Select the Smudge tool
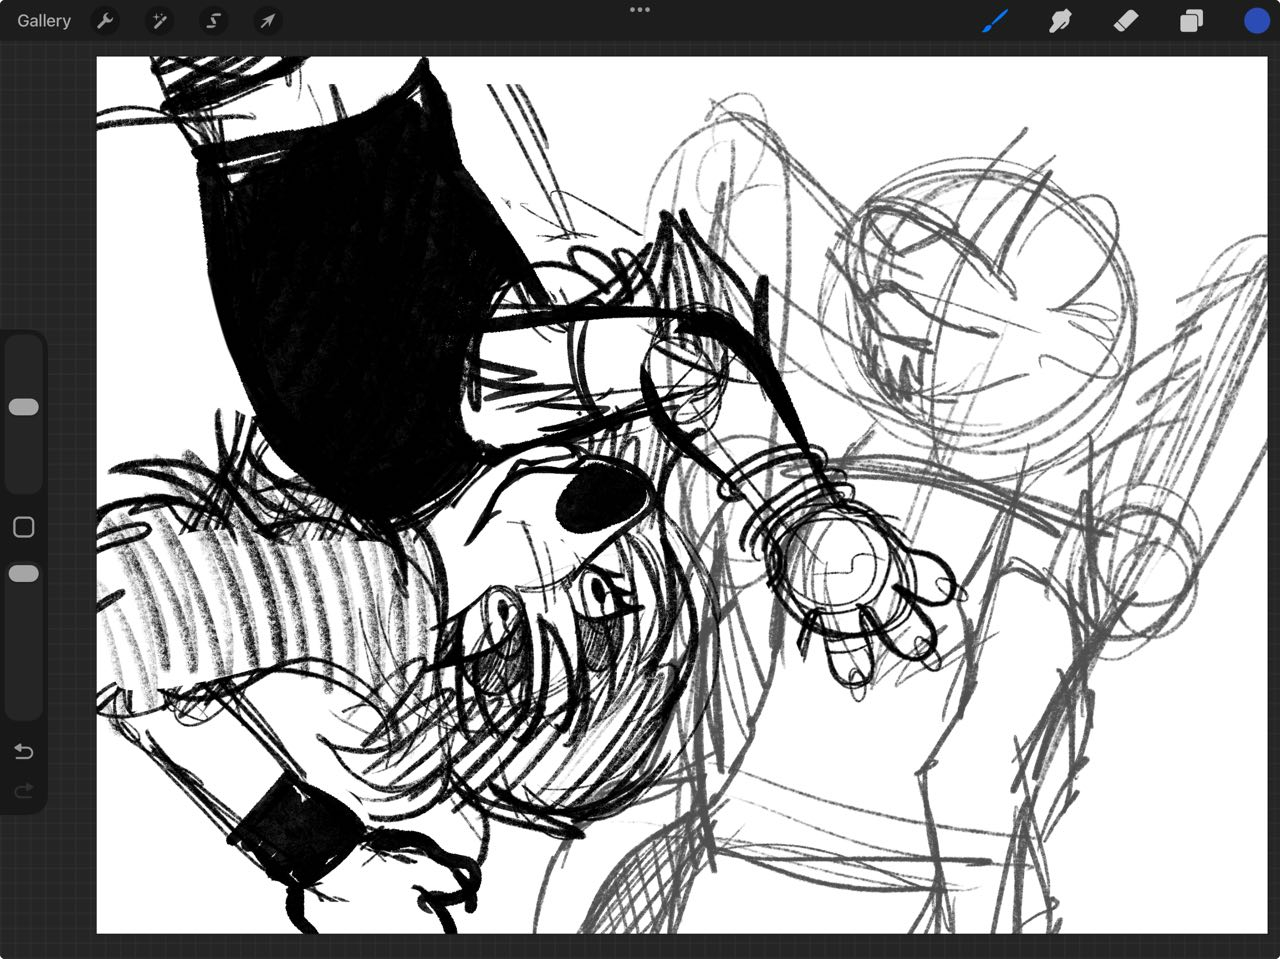This screenshot has height=959, width=1280. (x=1060, y=21)
